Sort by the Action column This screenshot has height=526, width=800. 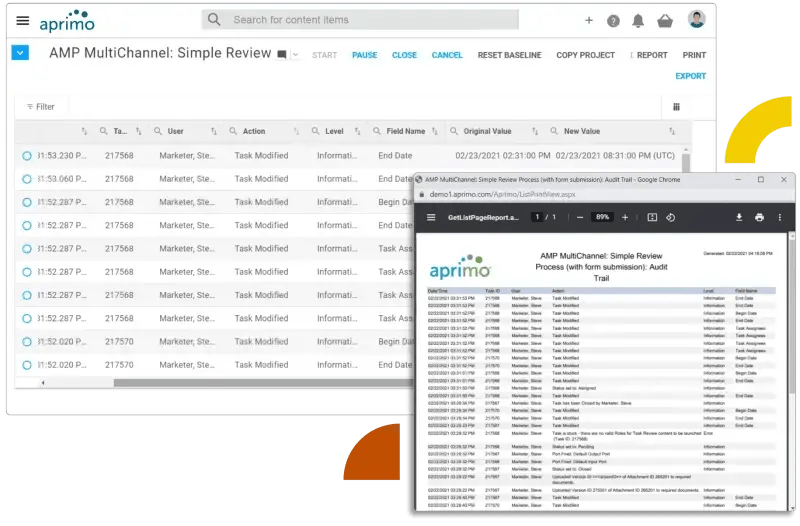pyautogui.click(x=296, y=131)
